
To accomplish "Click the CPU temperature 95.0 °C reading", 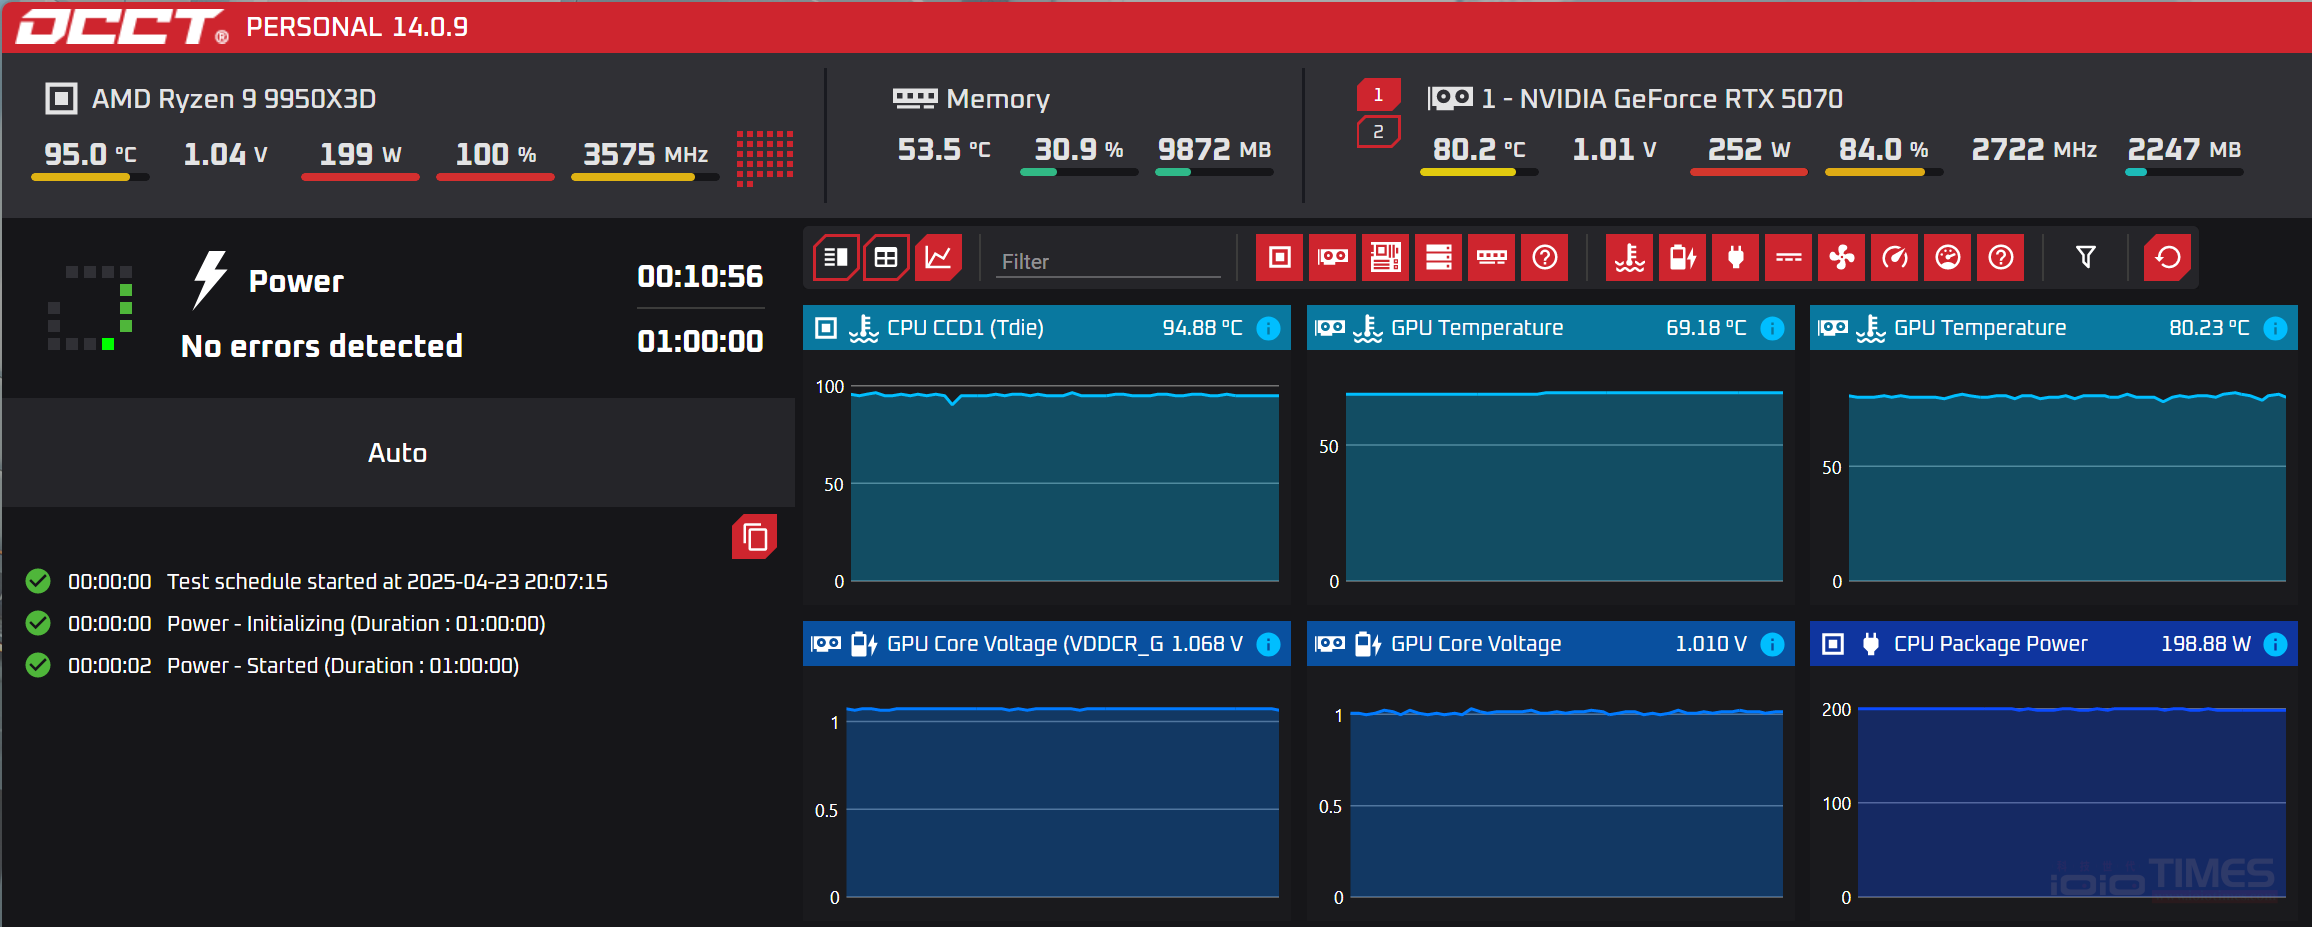I will (x=90, y=154).
